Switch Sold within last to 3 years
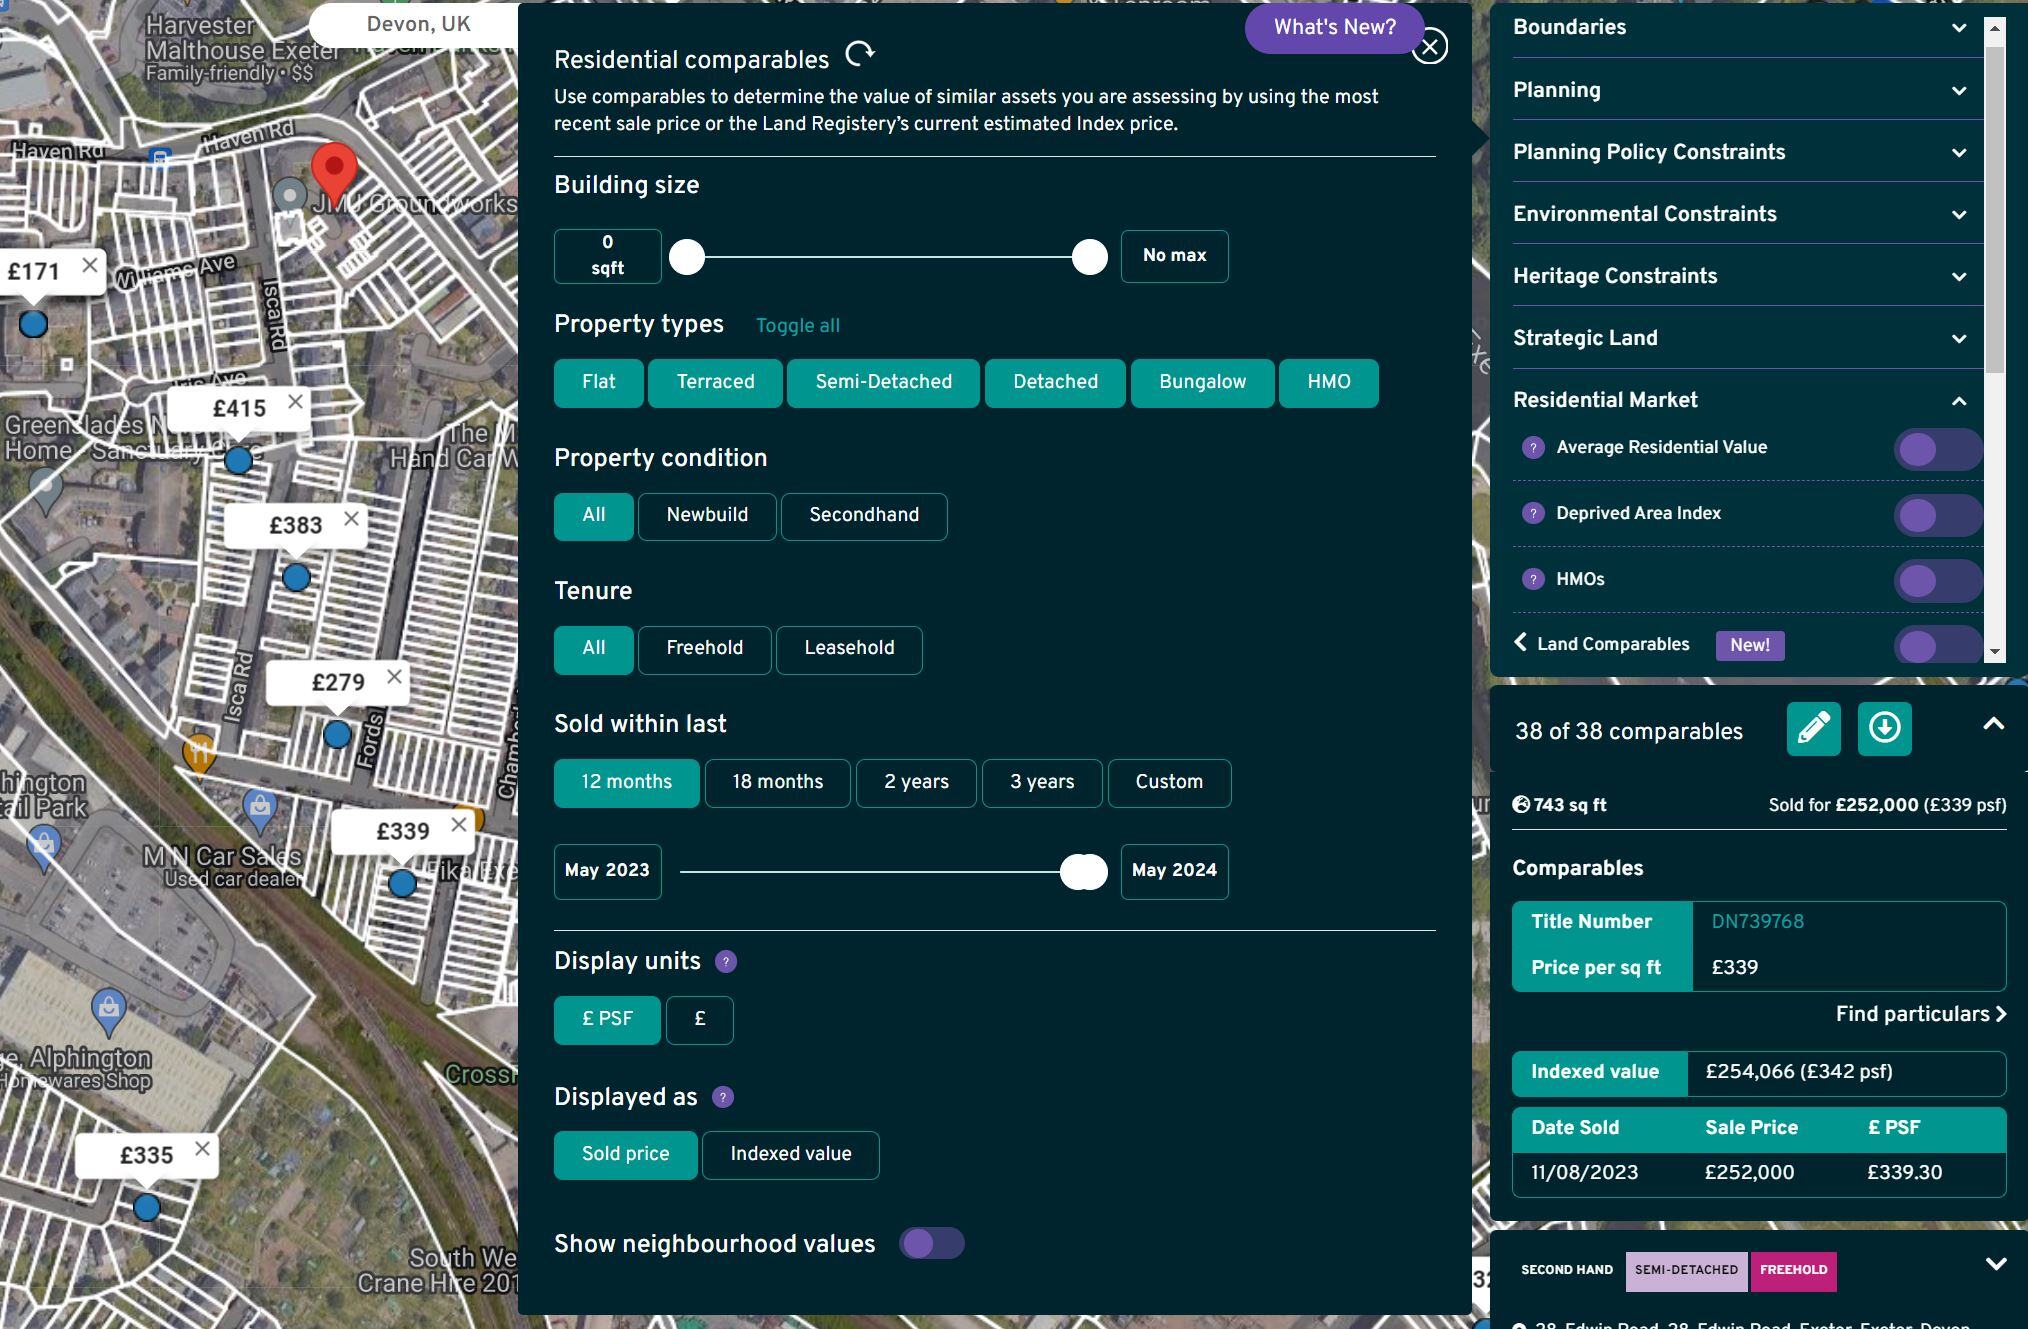 tap(1041, 783)
